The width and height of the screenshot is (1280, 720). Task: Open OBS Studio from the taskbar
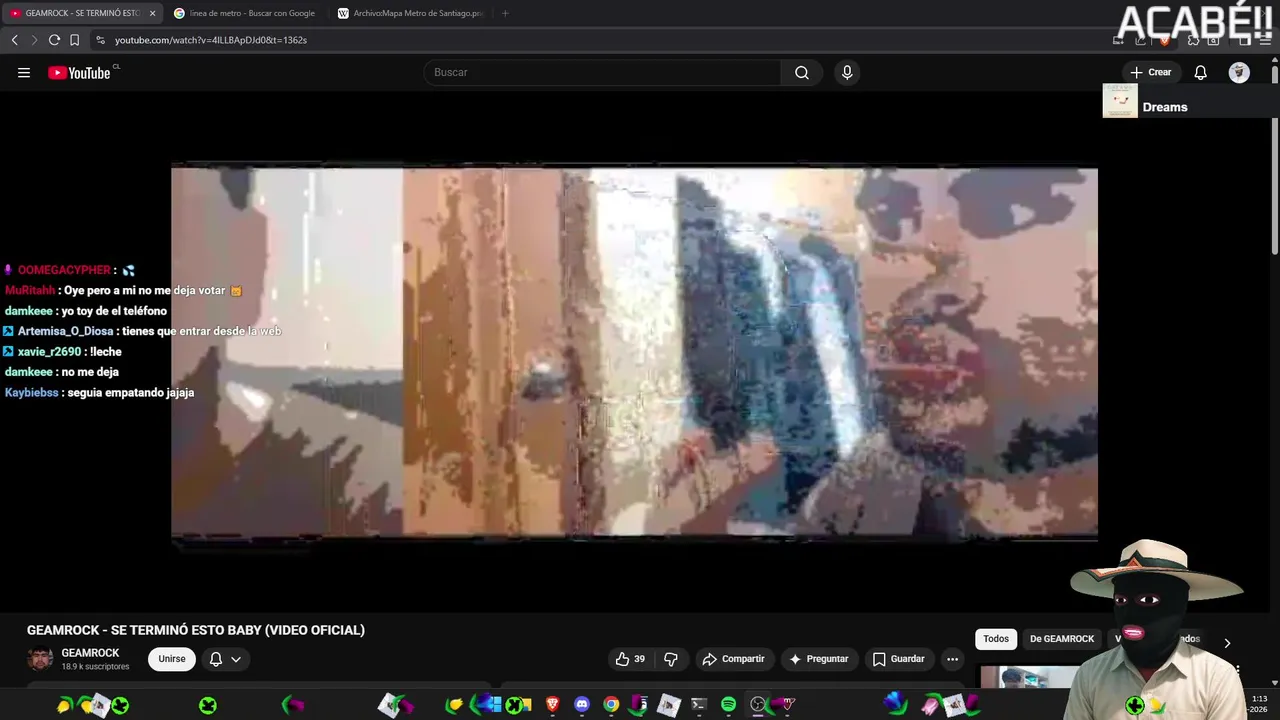point(758,705)
